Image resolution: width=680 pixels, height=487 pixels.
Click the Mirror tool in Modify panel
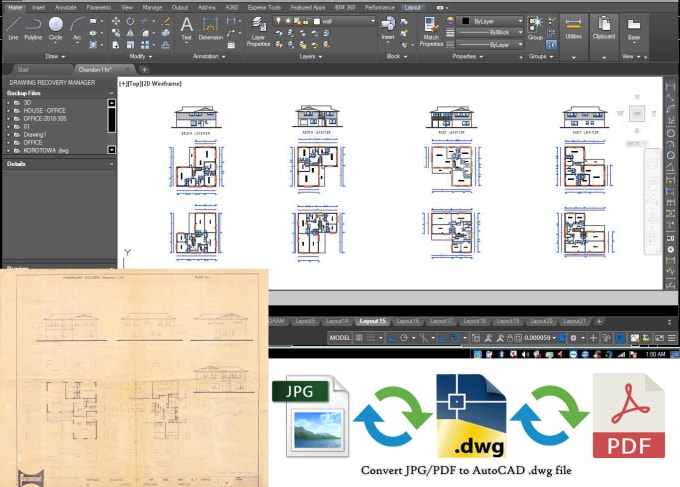(130, 33)
